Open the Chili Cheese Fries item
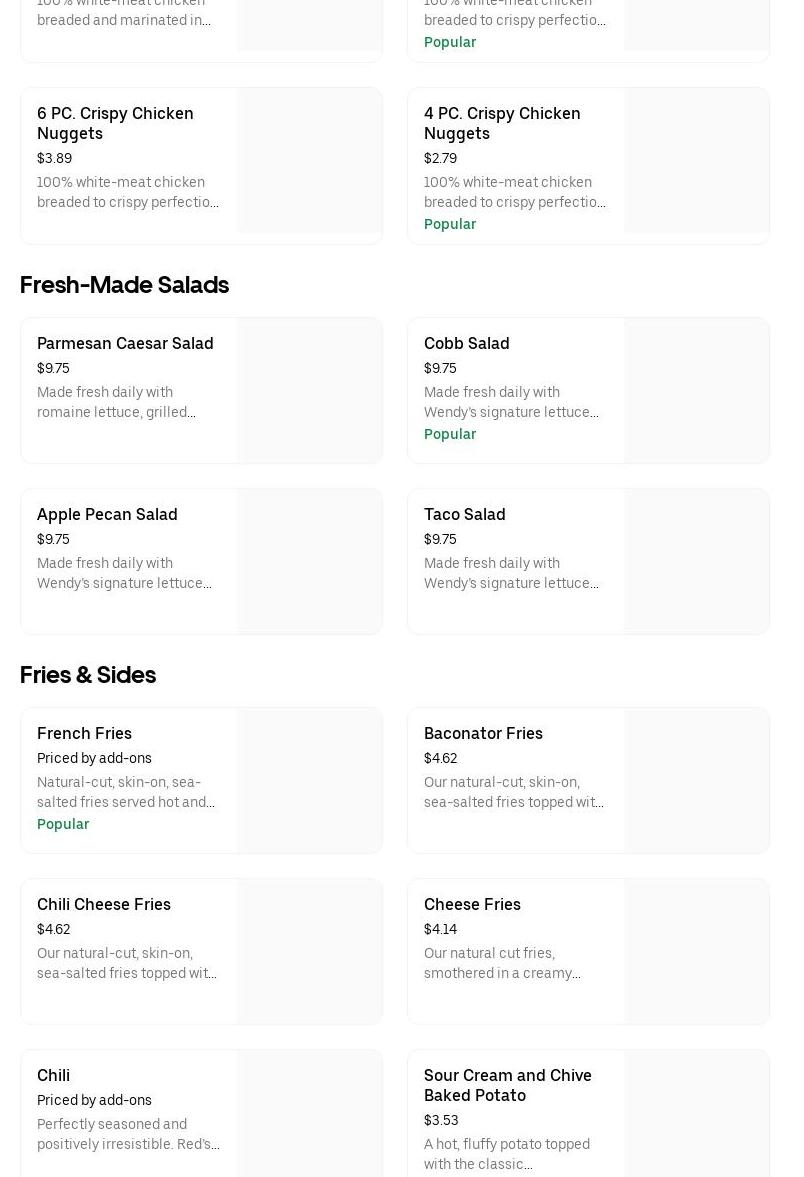Screen dimensions: 804x1177 (x=104, y=904)
